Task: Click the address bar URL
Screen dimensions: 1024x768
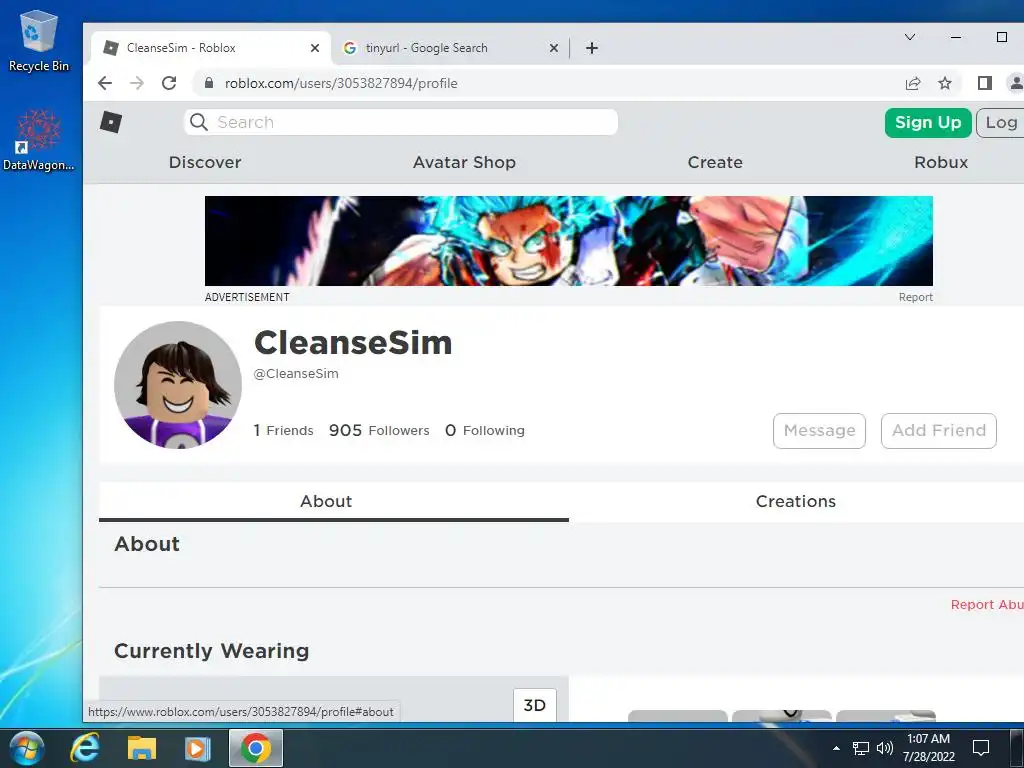Action: pos(341,83)
